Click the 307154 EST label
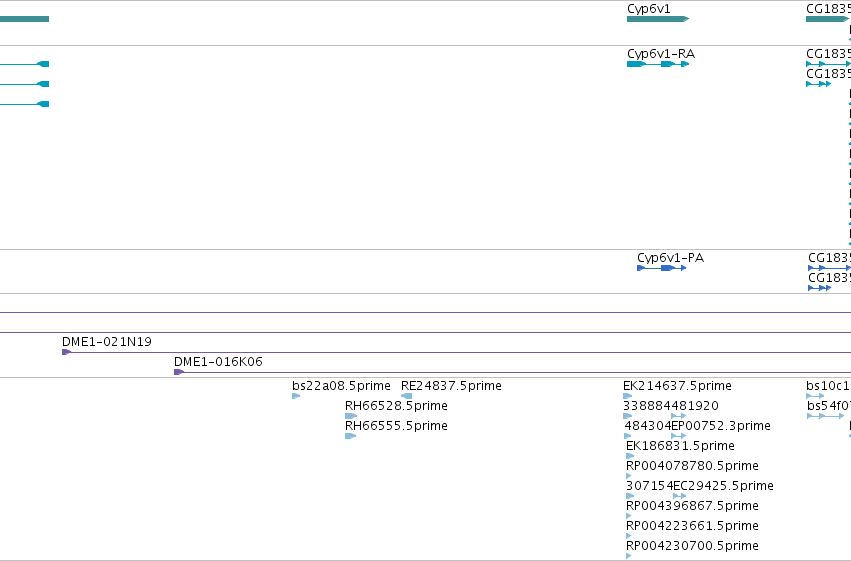Screen dimensions: 851x561 click(649, 486)
